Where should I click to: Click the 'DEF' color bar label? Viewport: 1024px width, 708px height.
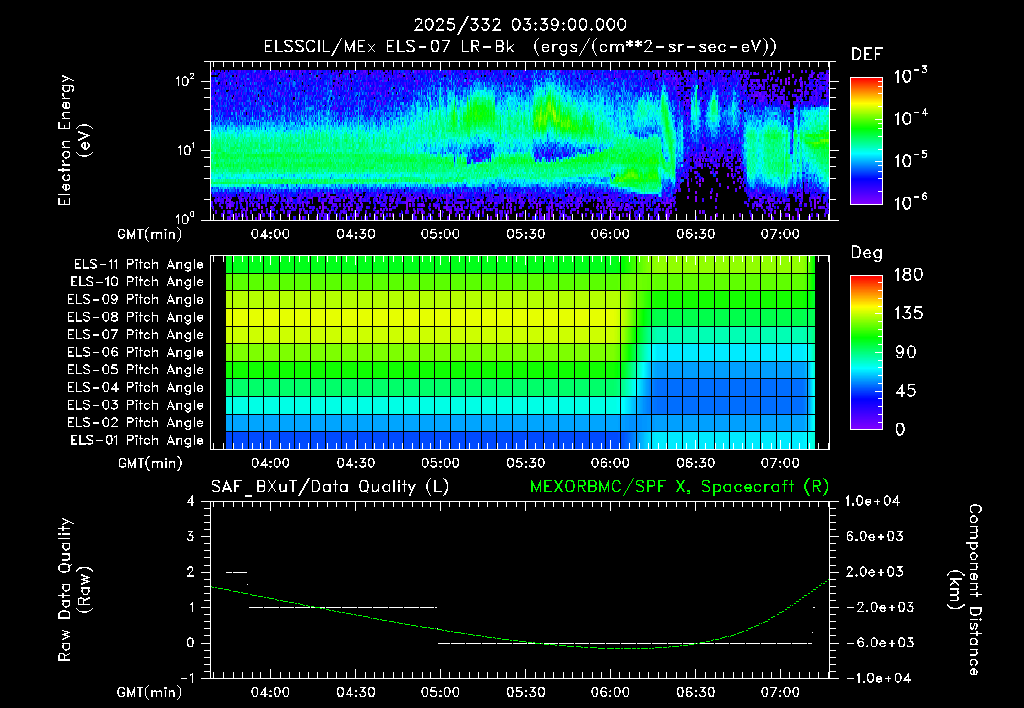coord(867,55)
